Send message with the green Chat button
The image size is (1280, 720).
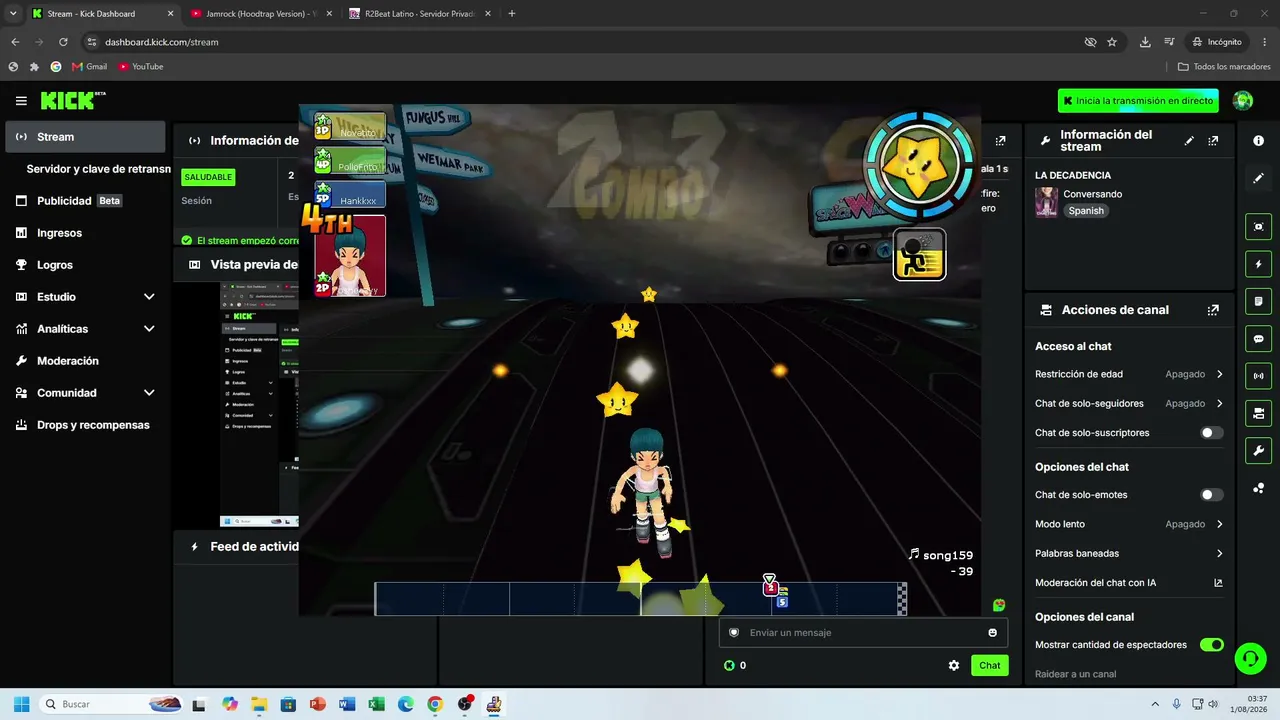click(989, 665)
